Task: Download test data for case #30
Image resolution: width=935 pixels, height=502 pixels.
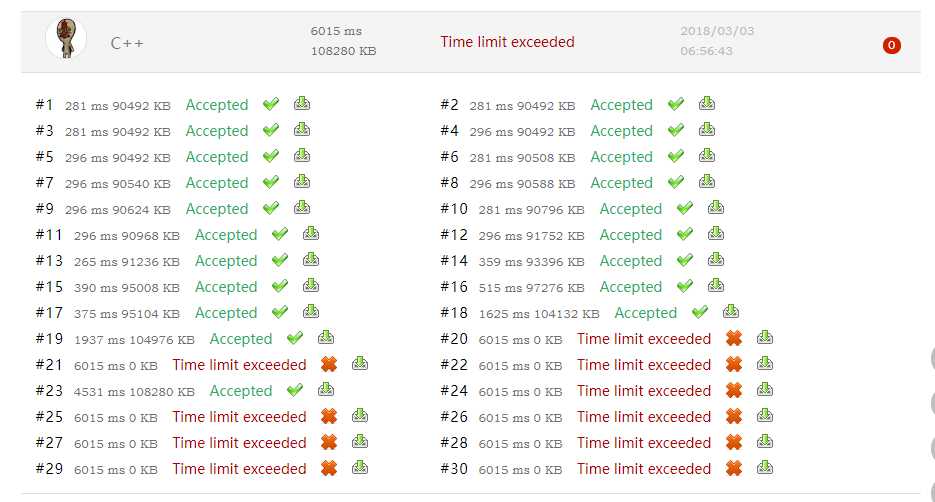Action: tap(764, 468)
